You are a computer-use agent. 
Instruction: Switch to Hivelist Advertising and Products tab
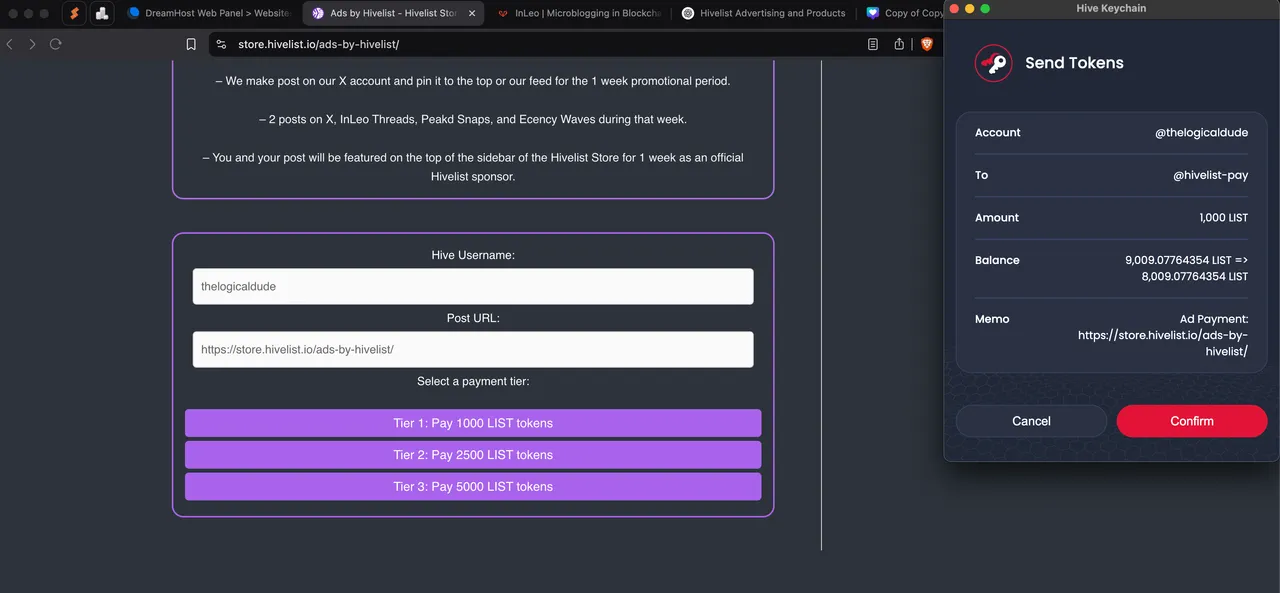coord(763,14)
